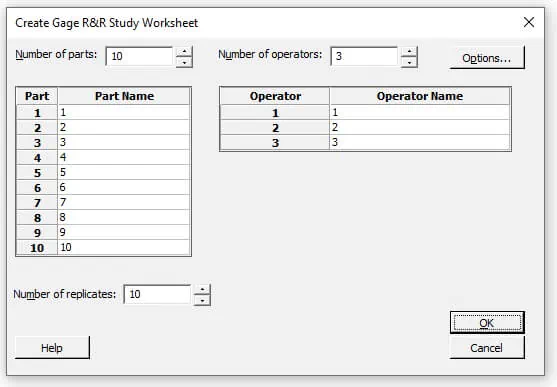Click the Operator Name column header
The height and width of the screenshot is (387, 557).
(x=420, y=96)
